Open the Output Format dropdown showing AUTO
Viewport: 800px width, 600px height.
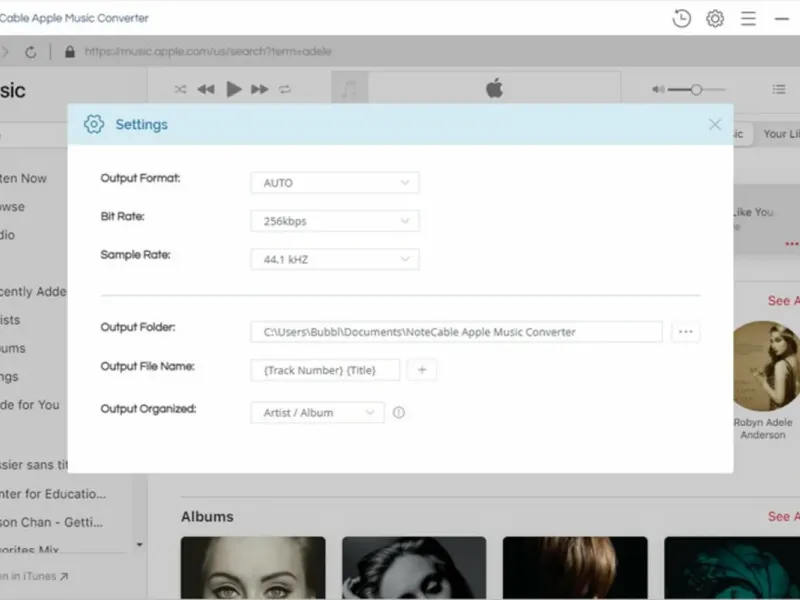click(x=335, y=183)
